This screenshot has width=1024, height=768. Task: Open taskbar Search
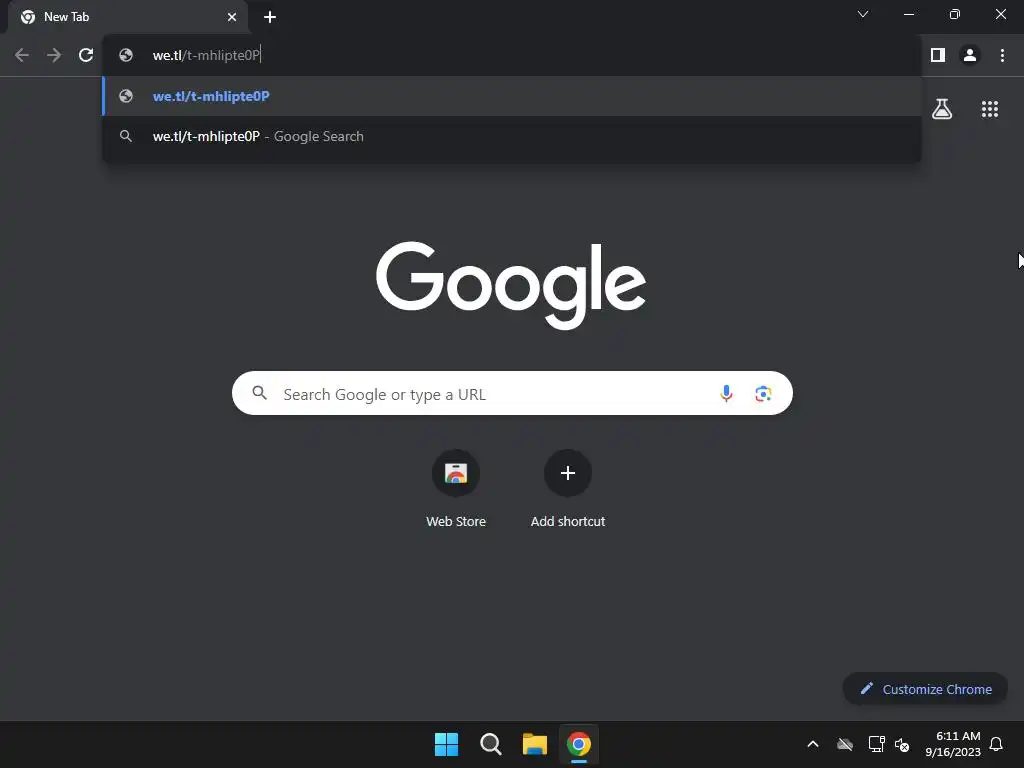coord(490,744)
